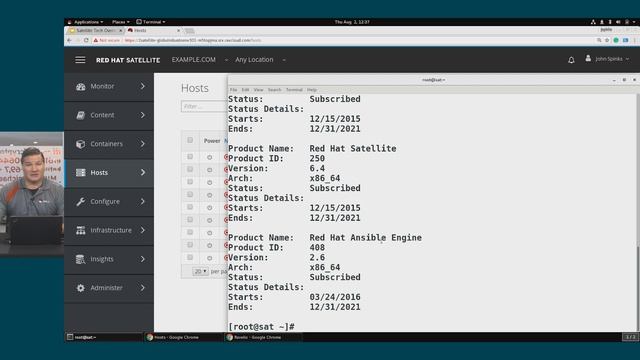Open the notifications bell
Image resolution: width=640 pixels, height=360 pixels.
point(571,60)
